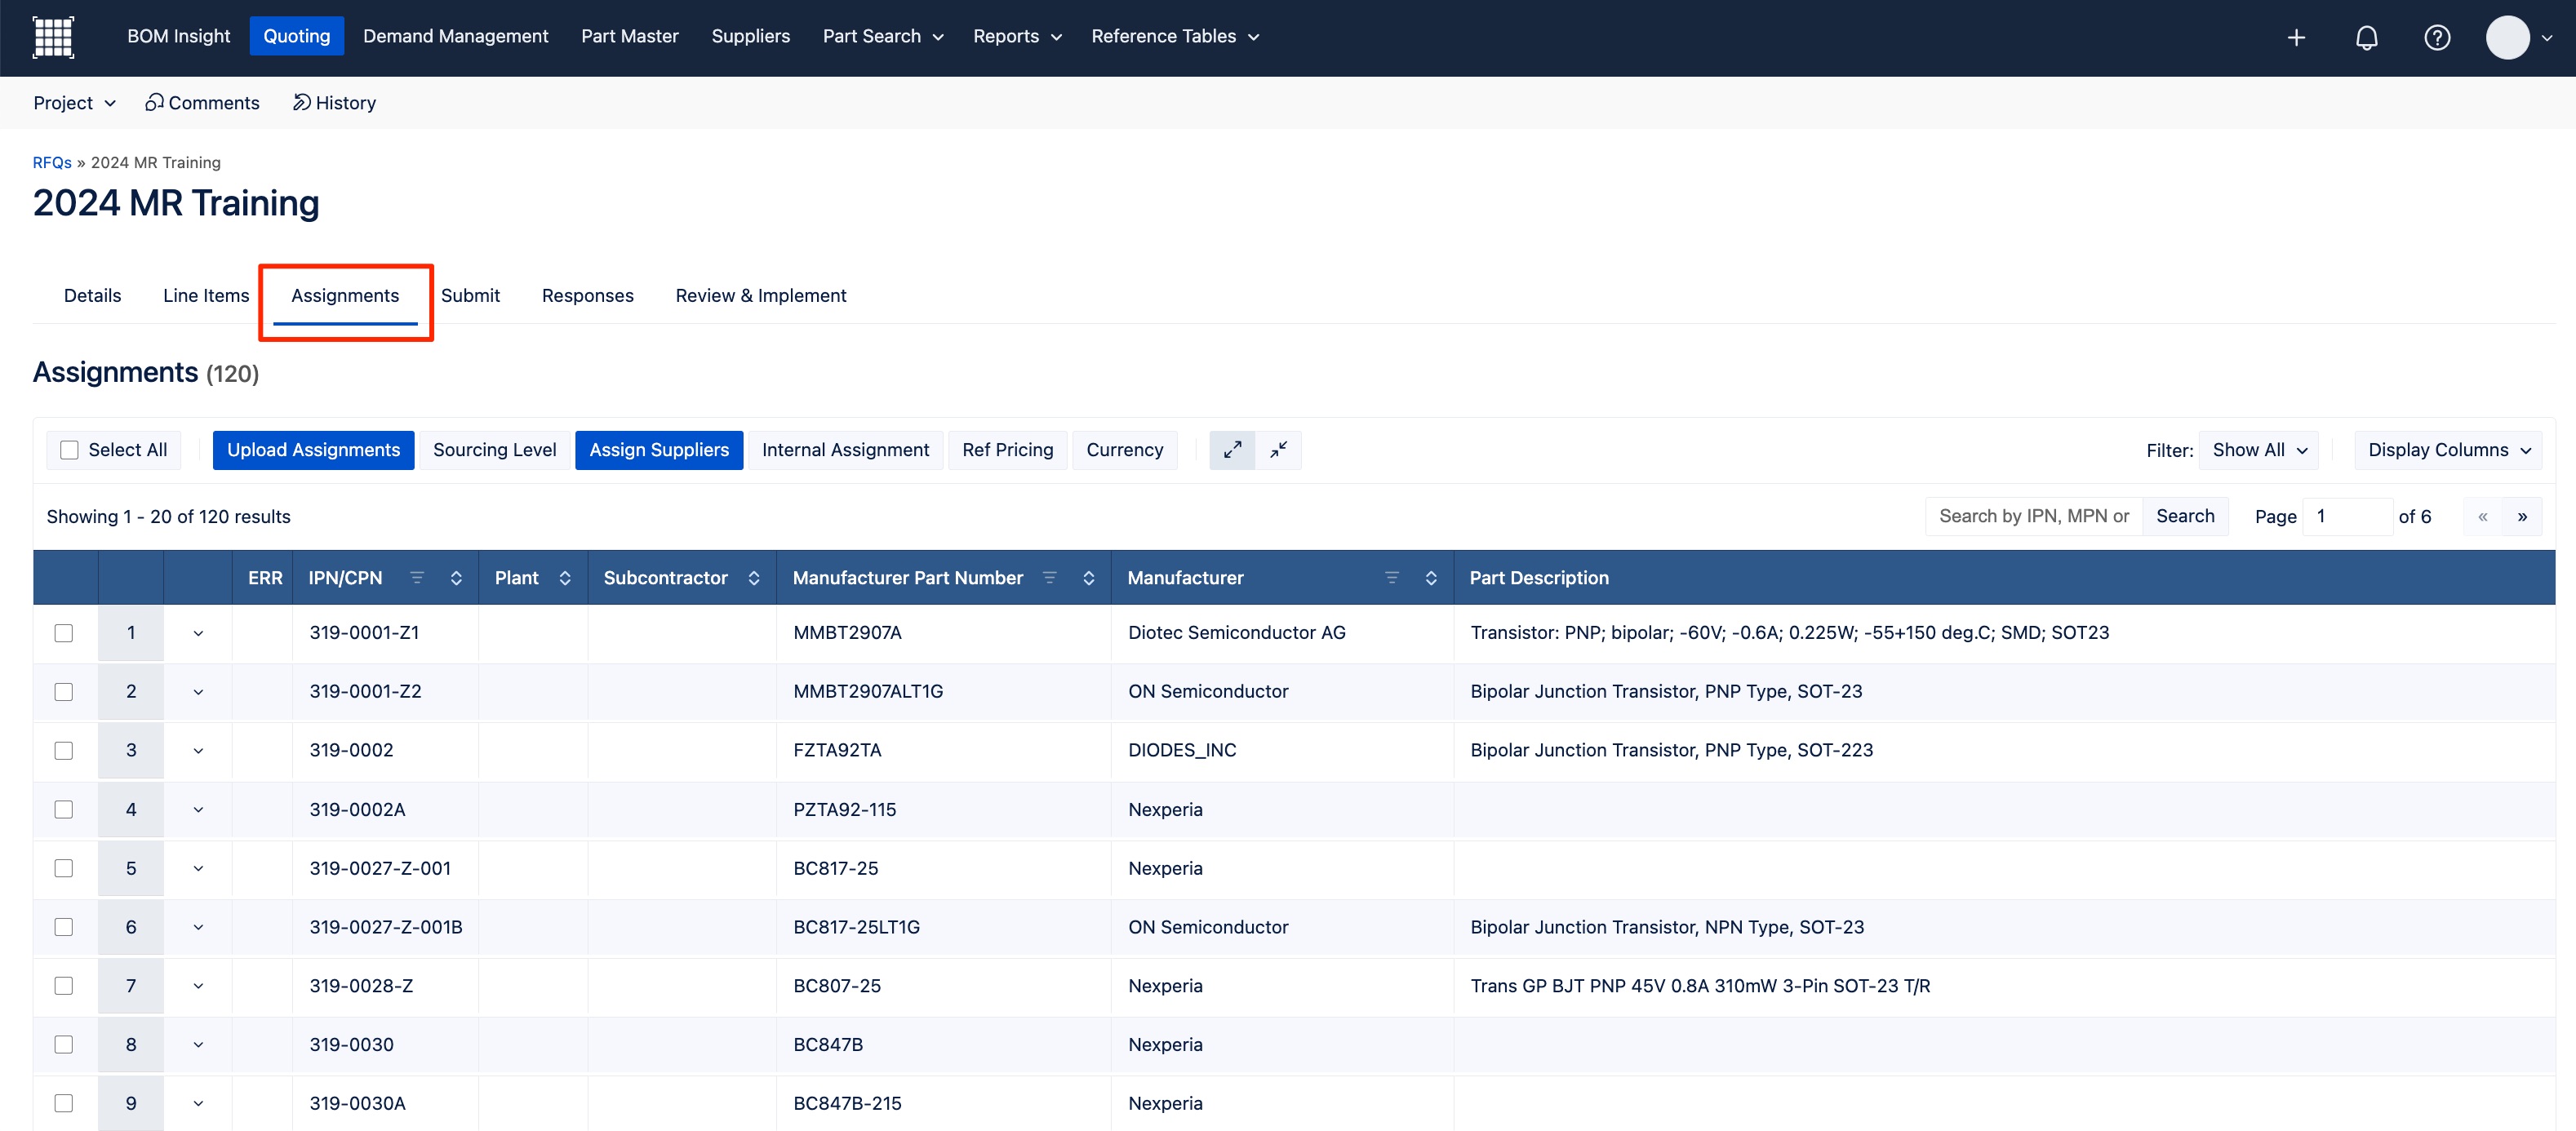Screen dimensions: 2576x1131
Task: Follow the RFQs breadcrumb link
Action: (x=52, y=163)
